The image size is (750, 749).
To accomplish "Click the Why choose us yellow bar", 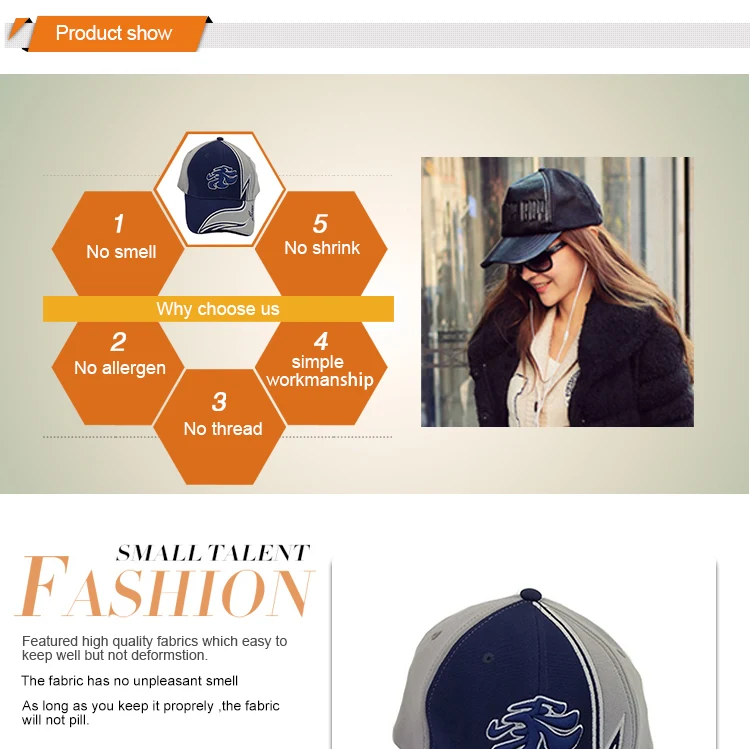I will pos(218,309).
